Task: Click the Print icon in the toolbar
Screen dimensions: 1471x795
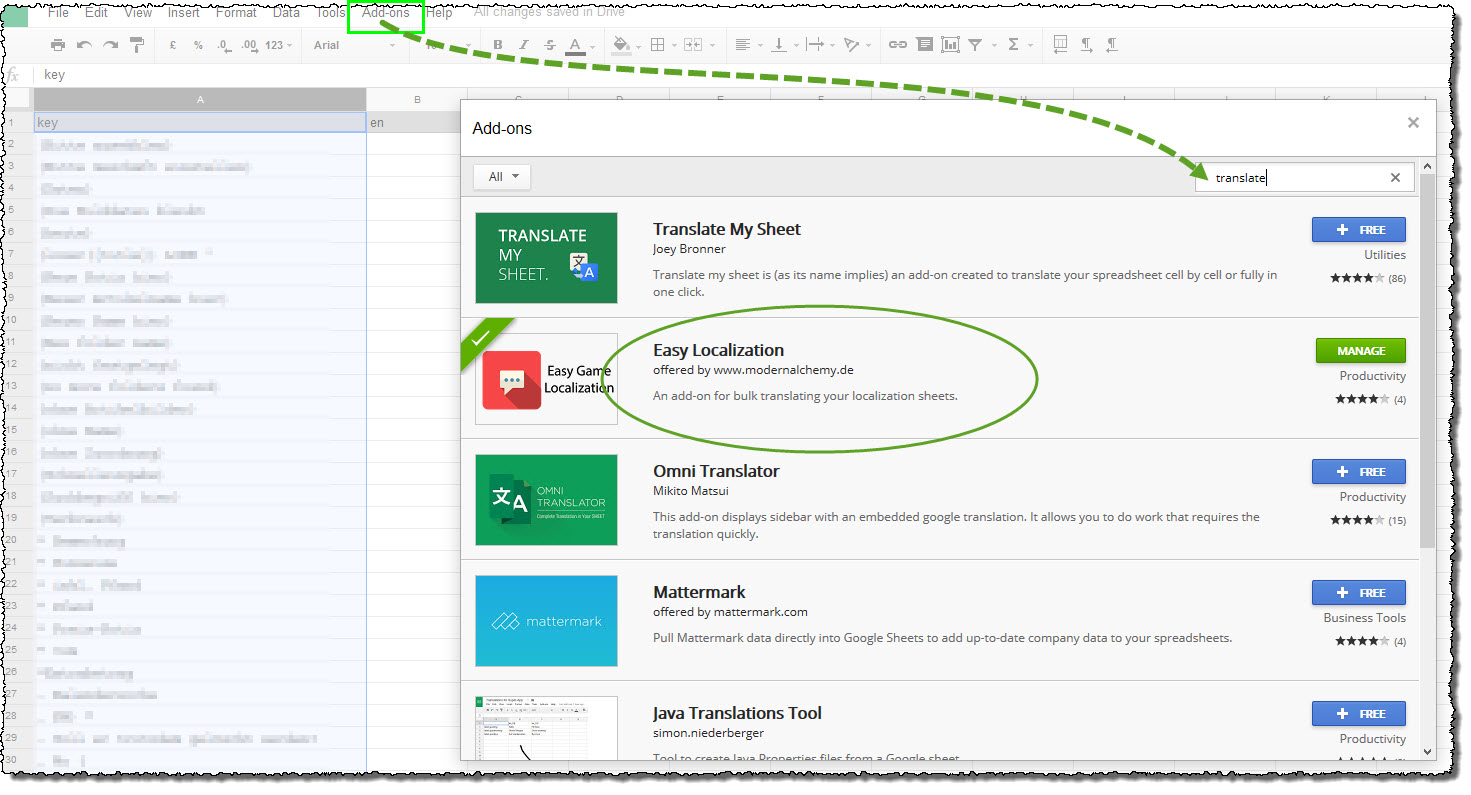Action: [x=58, y=45]
